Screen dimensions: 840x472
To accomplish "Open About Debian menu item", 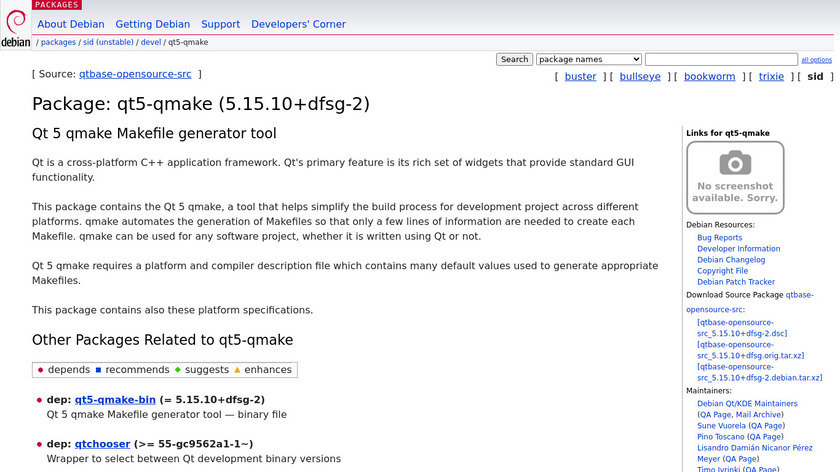I will [x=71, y=24].
